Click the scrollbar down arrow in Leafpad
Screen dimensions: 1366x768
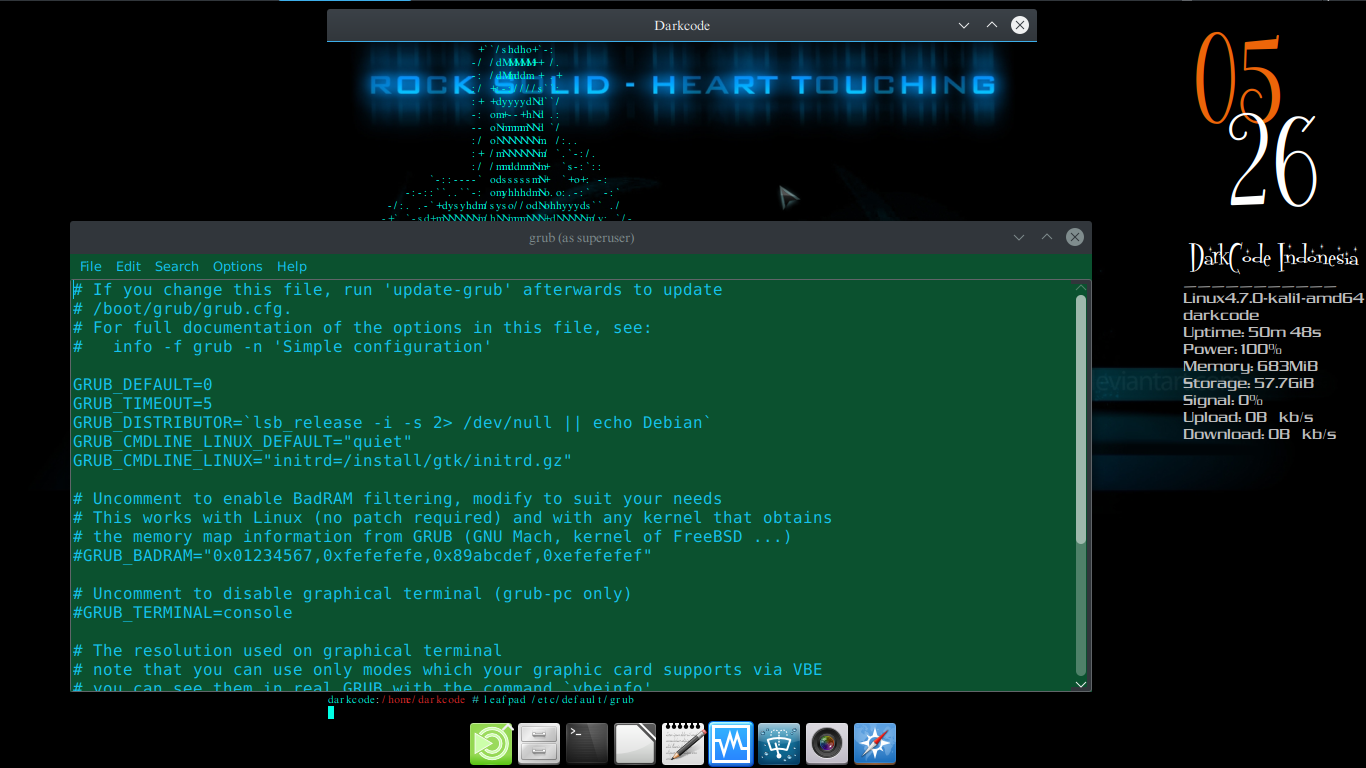pos(1081,684)
